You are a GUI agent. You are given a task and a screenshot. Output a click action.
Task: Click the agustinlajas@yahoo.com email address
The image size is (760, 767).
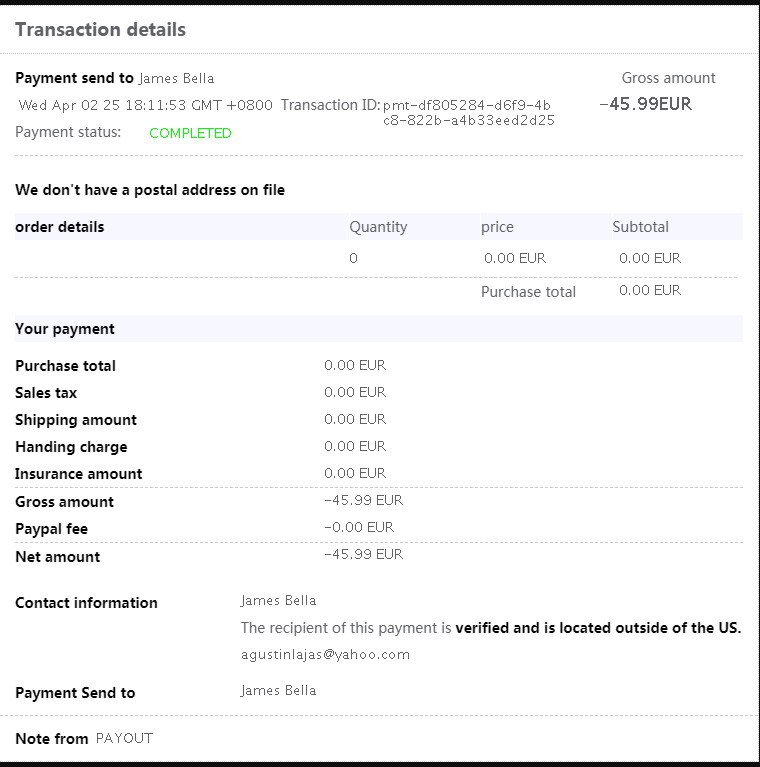click(325, 655)
